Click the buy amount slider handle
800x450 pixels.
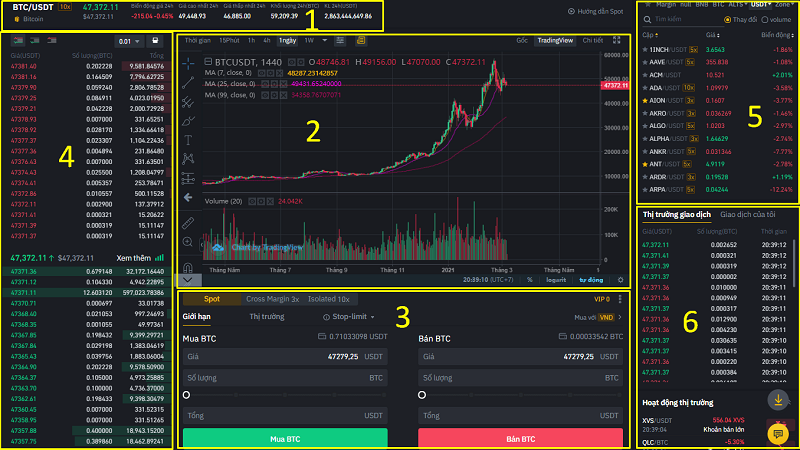pyautogui.click(x=186, y=395)
